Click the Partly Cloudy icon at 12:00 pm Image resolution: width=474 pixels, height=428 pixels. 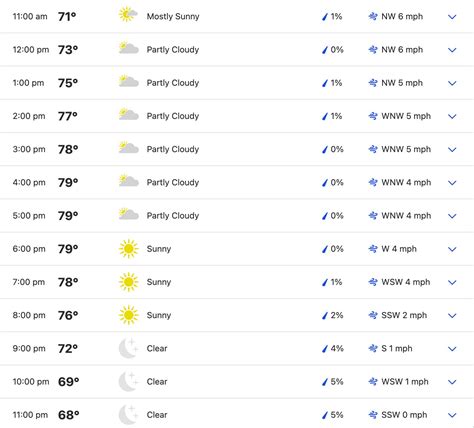click(129, 48)
